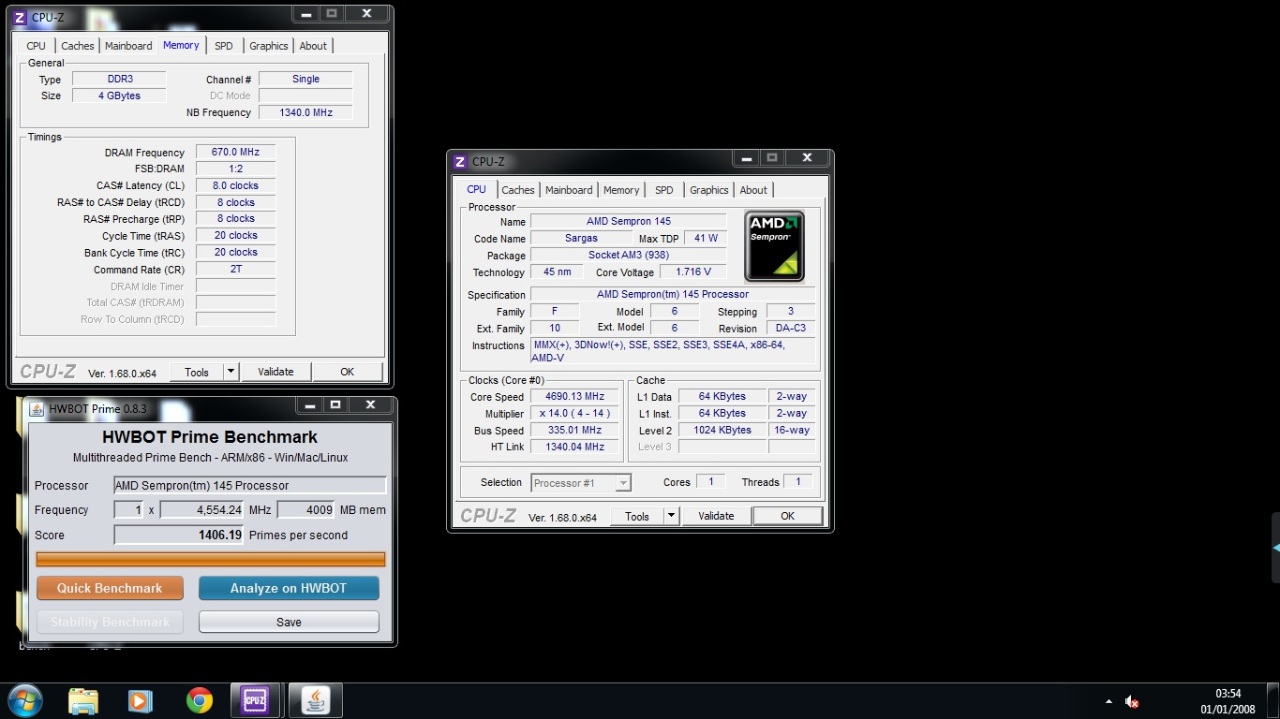Click OK in CPU window
The height and width of the screenshot is (719, 1280).
[788, 516]
